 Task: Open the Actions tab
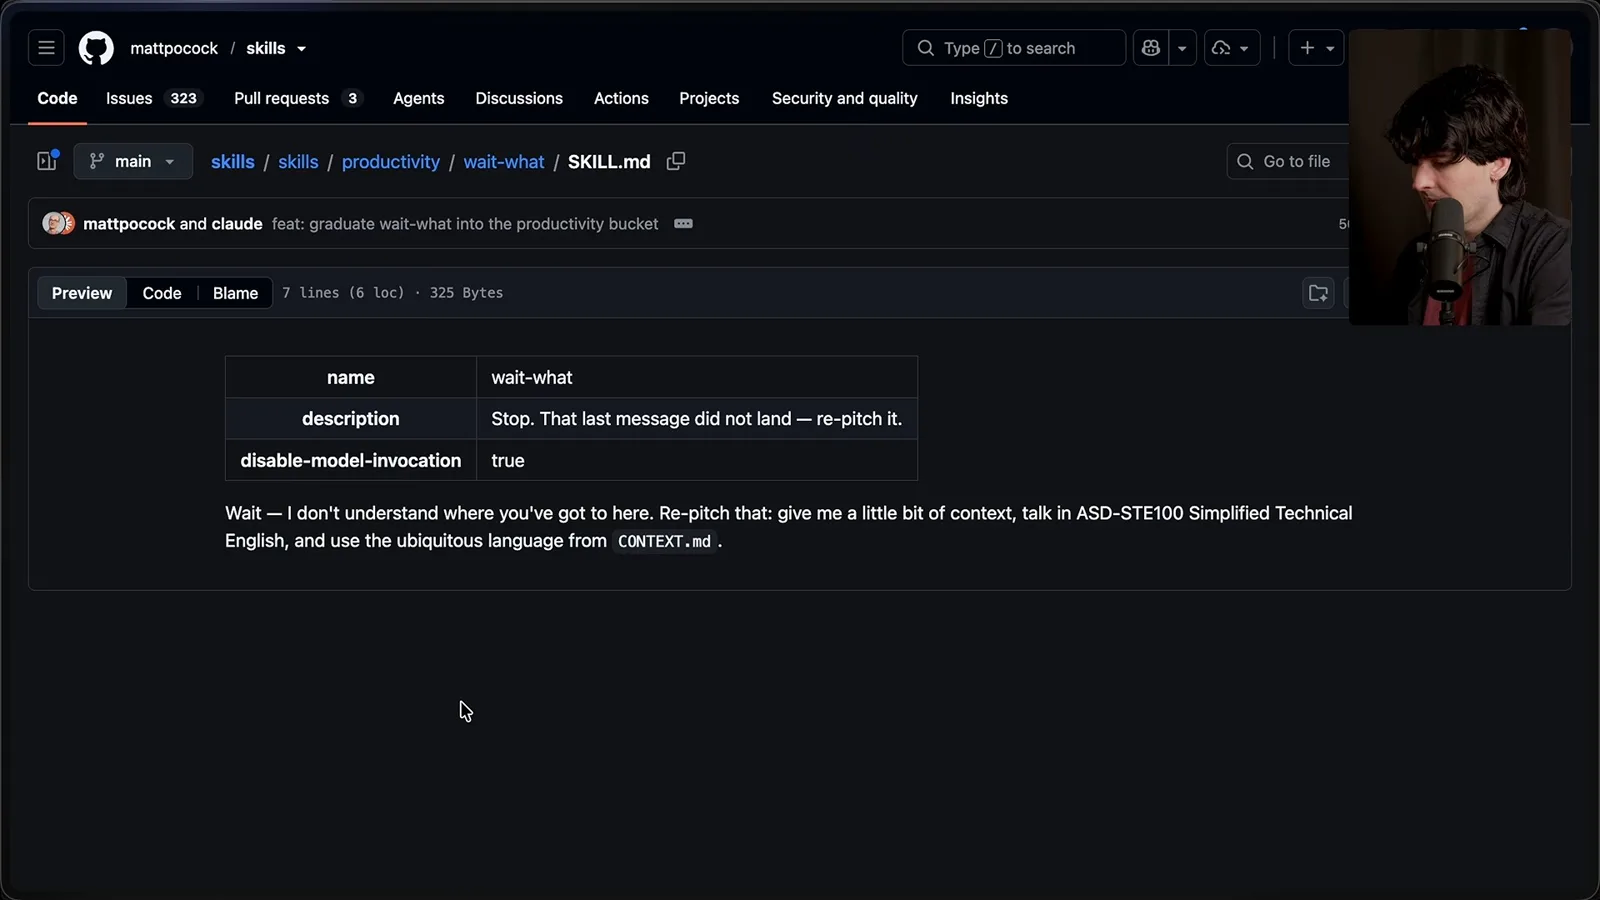[621, 98]
